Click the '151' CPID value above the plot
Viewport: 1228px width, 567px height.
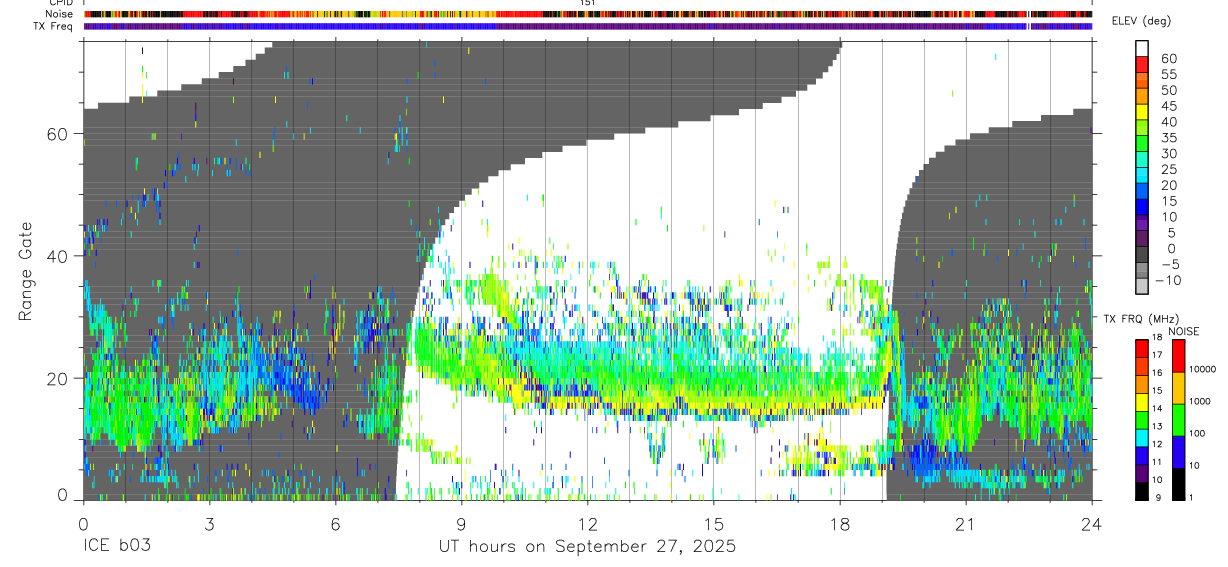(588, 3)
